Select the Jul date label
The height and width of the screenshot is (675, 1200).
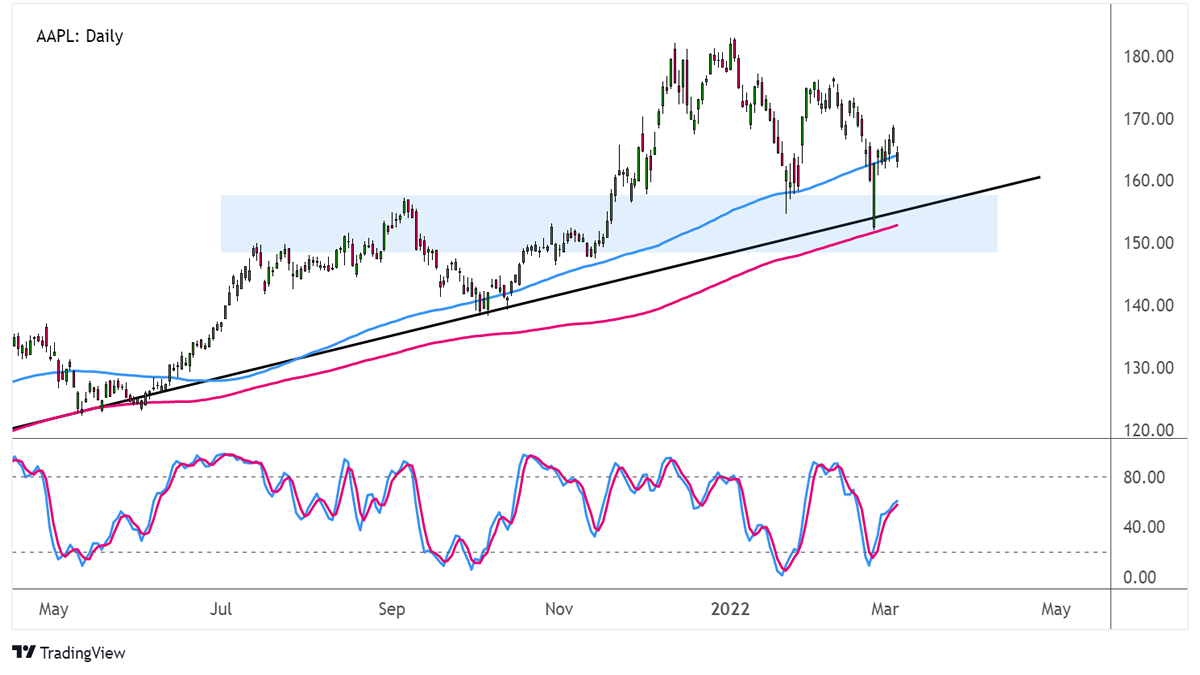click(223, 609)
